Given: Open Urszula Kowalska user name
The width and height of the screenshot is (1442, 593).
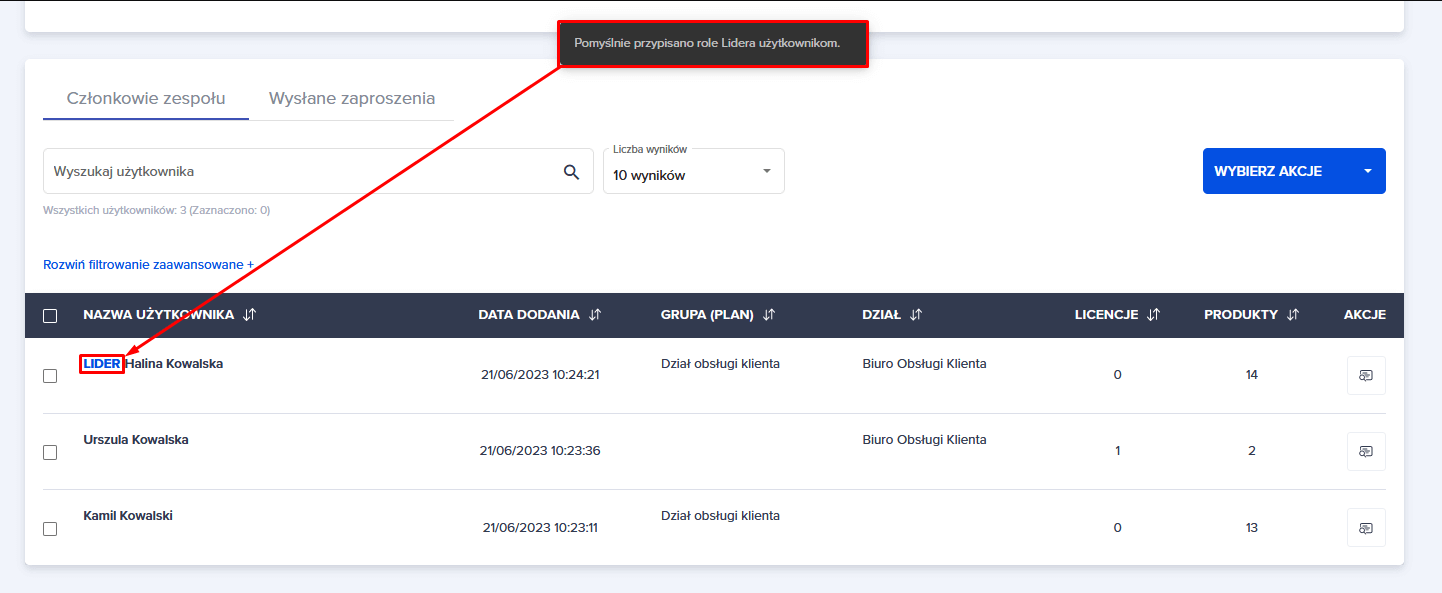Looking at the screenshot, I should pos(136,440).
